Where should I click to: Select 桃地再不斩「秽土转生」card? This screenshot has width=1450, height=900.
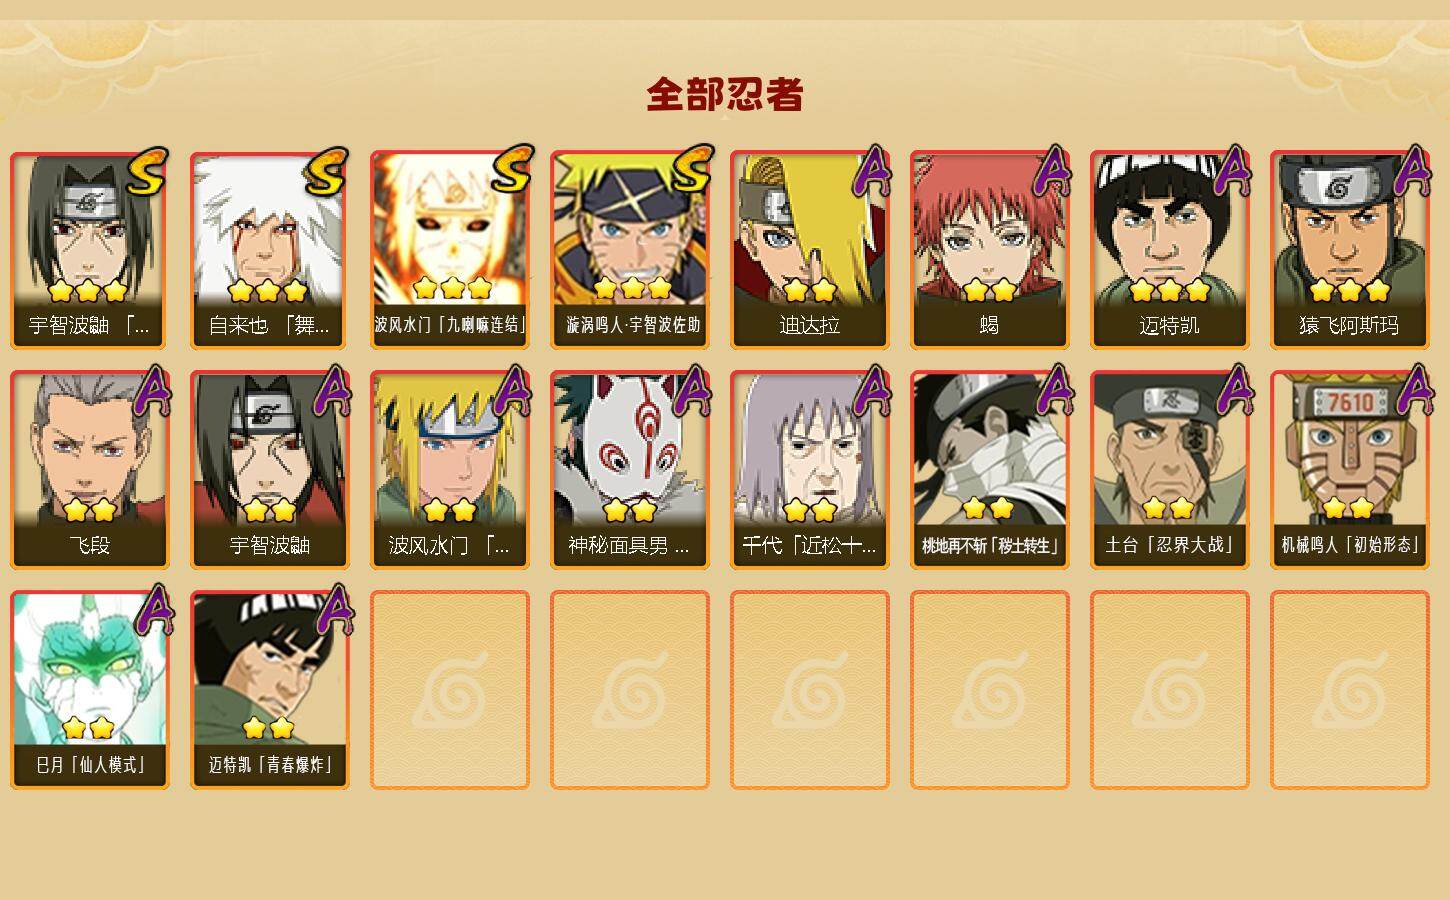coord(990,470)
